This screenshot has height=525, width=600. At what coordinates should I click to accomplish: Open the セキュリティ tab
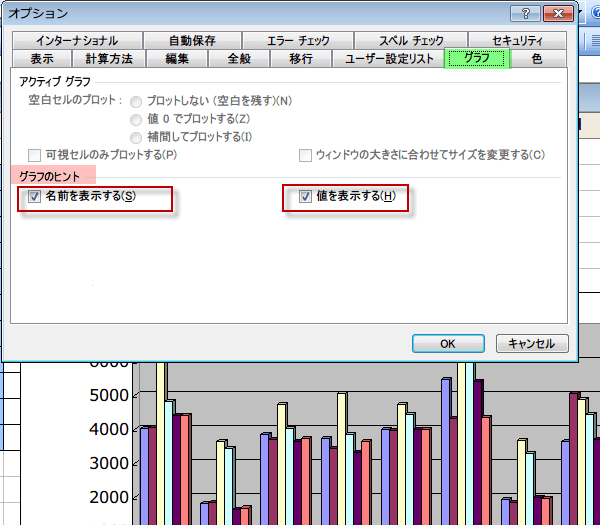point(517,41)
